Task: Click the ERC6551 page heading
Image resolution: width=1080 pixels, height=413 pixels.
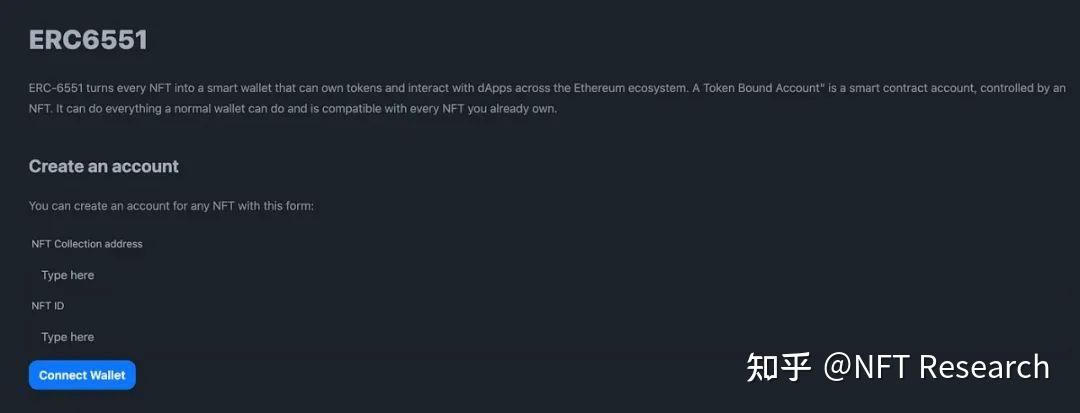Action: 88,40
